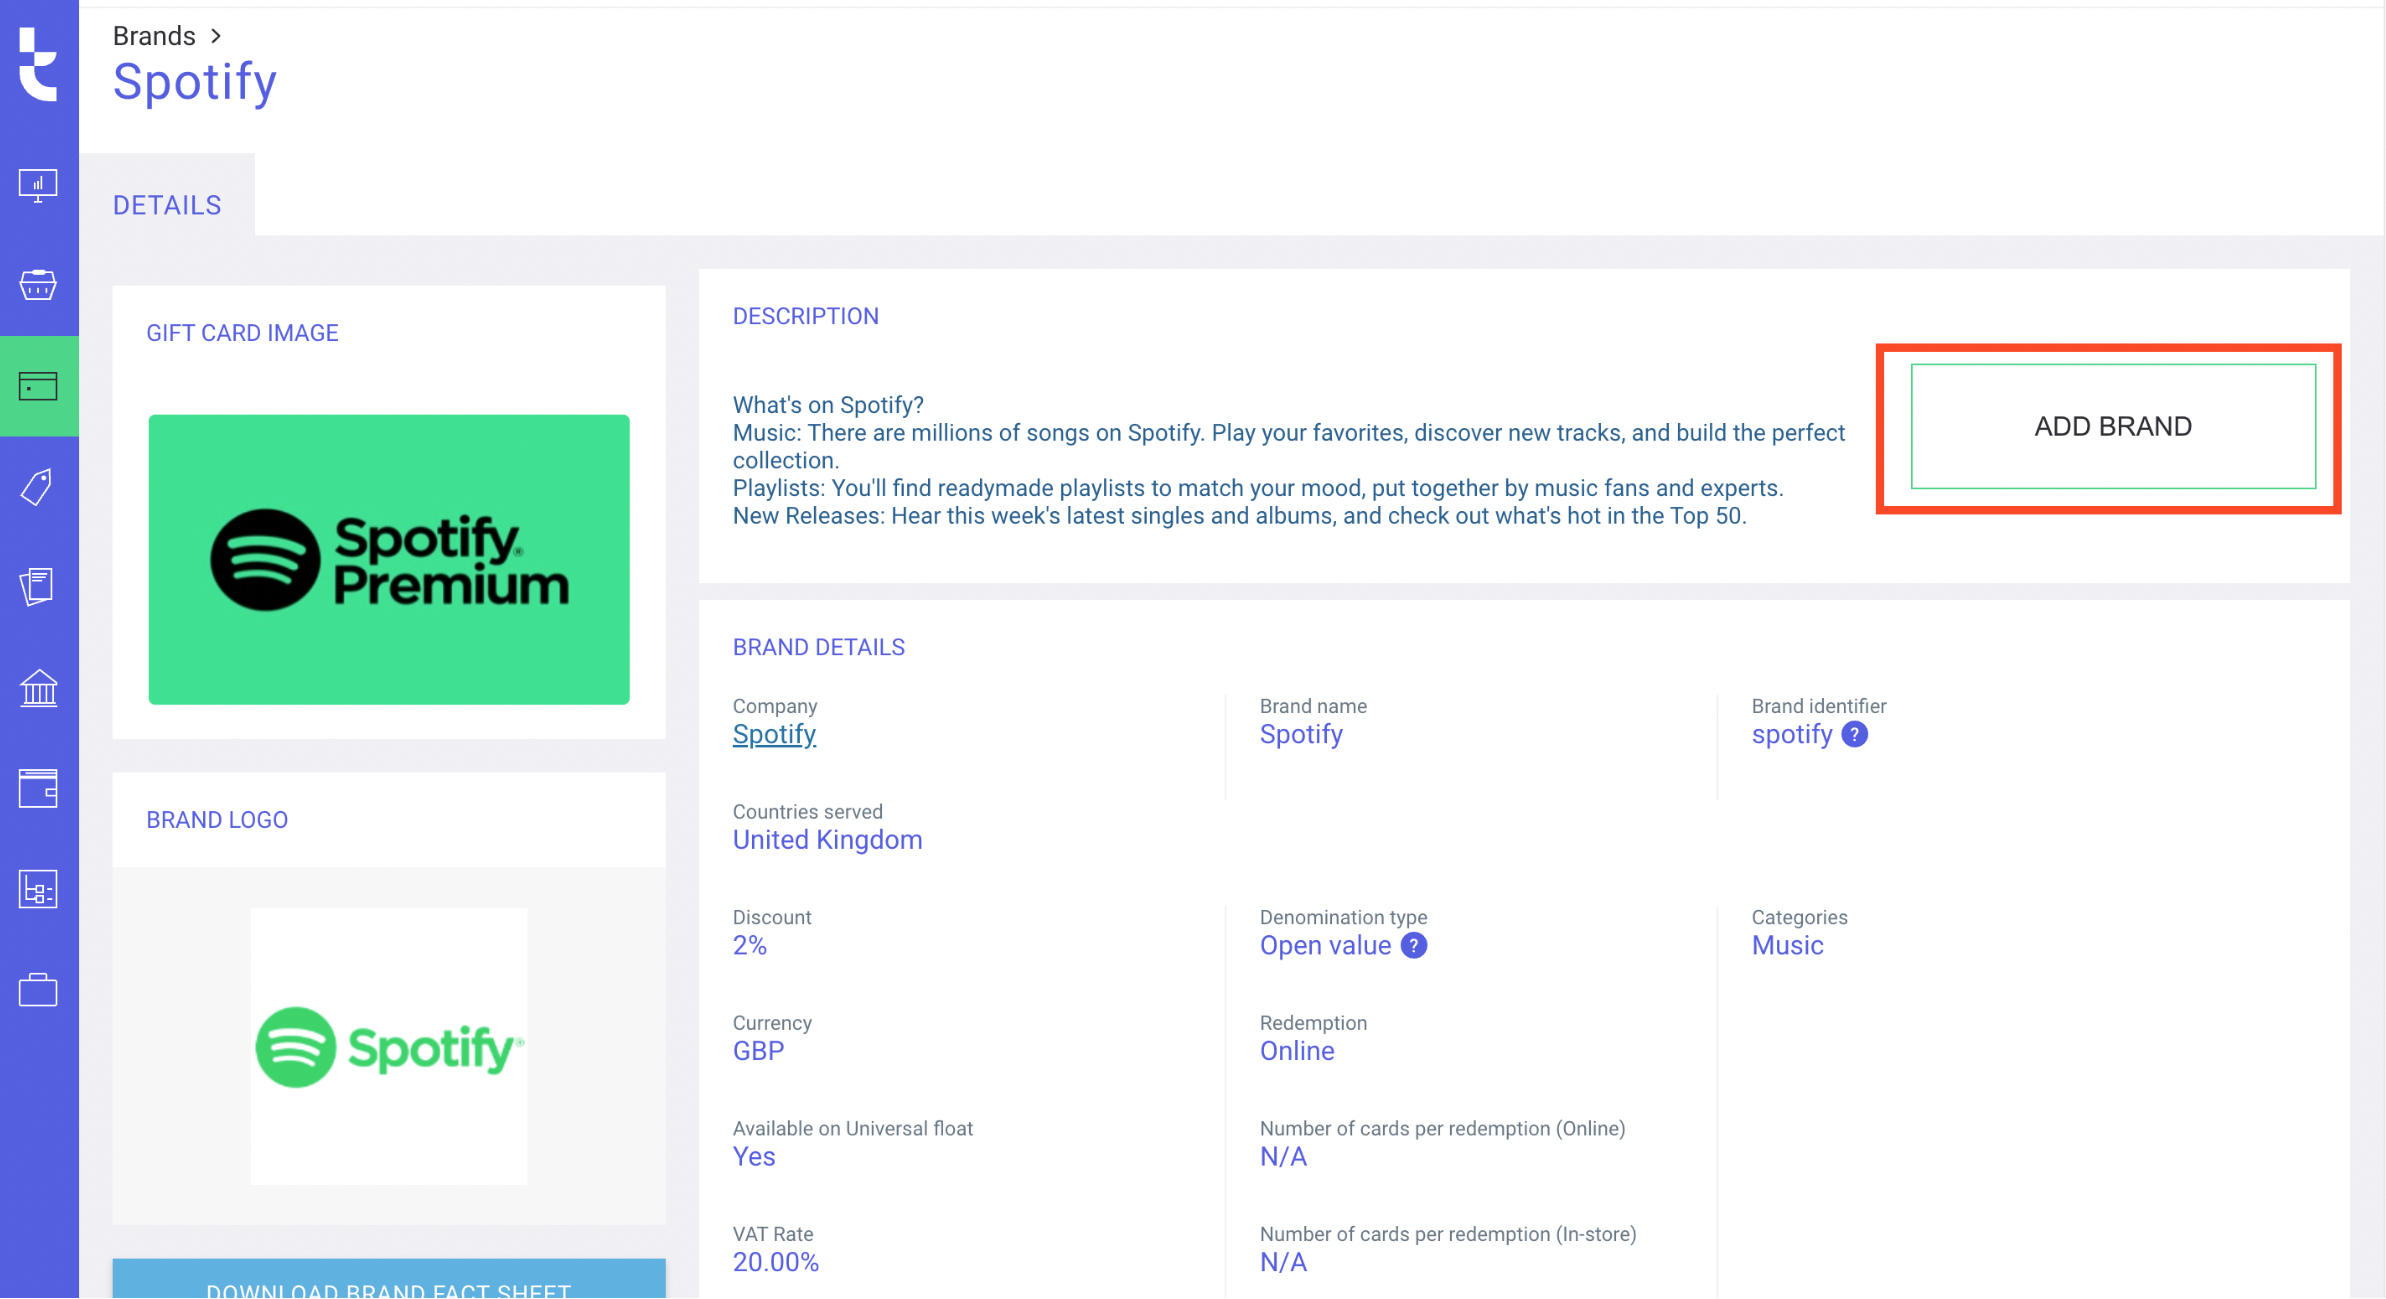Click Download Brand Fact Sheet button
Image resolution: width=2386 pixels, height=1299 pixels.
tap(389, 1280)
